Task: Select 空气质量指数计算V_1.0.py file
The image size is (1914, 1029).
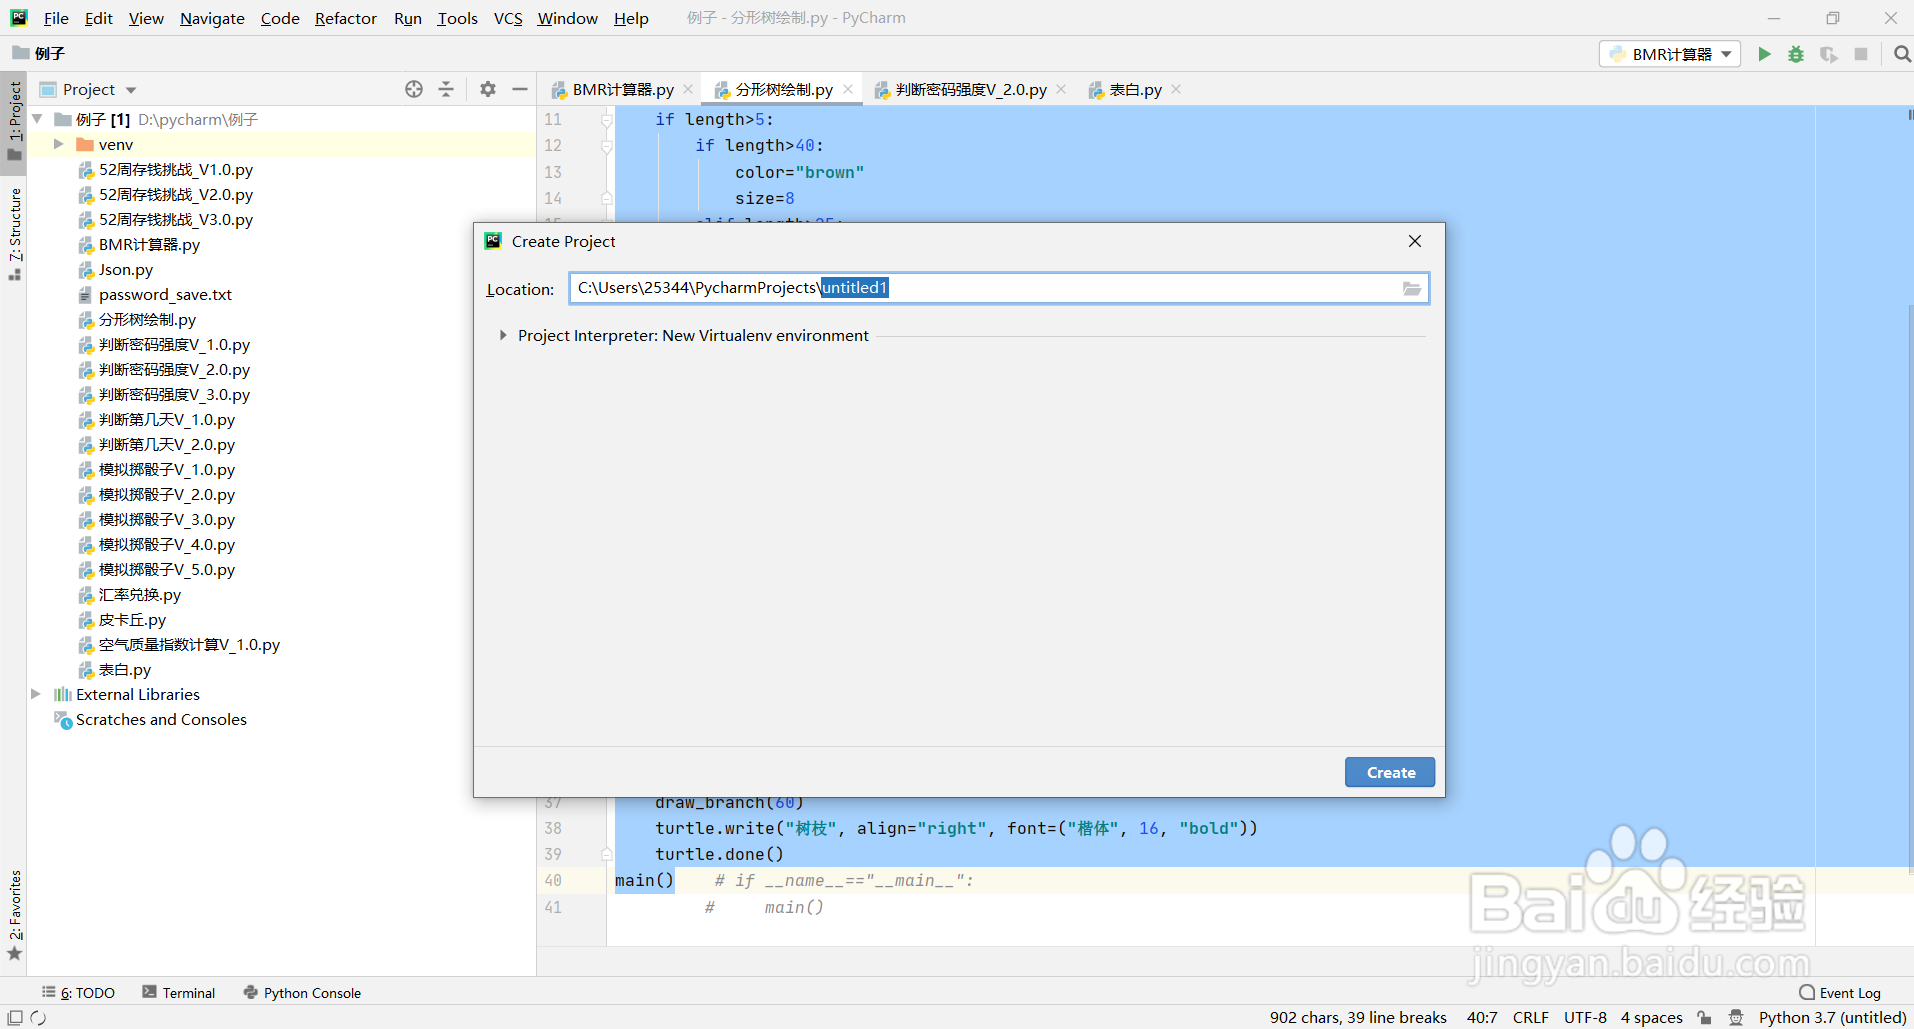Action: [188, 645]
